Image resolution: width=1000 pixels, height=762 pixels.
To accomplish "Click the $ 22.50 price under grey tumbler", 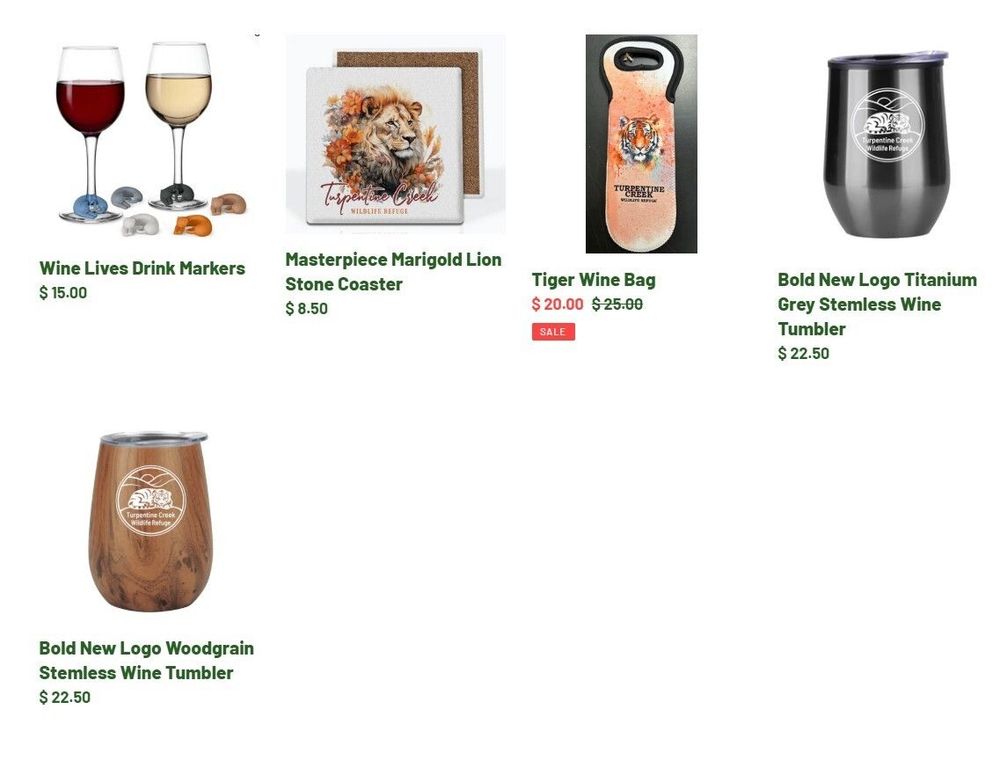I will tap(803, 353).
